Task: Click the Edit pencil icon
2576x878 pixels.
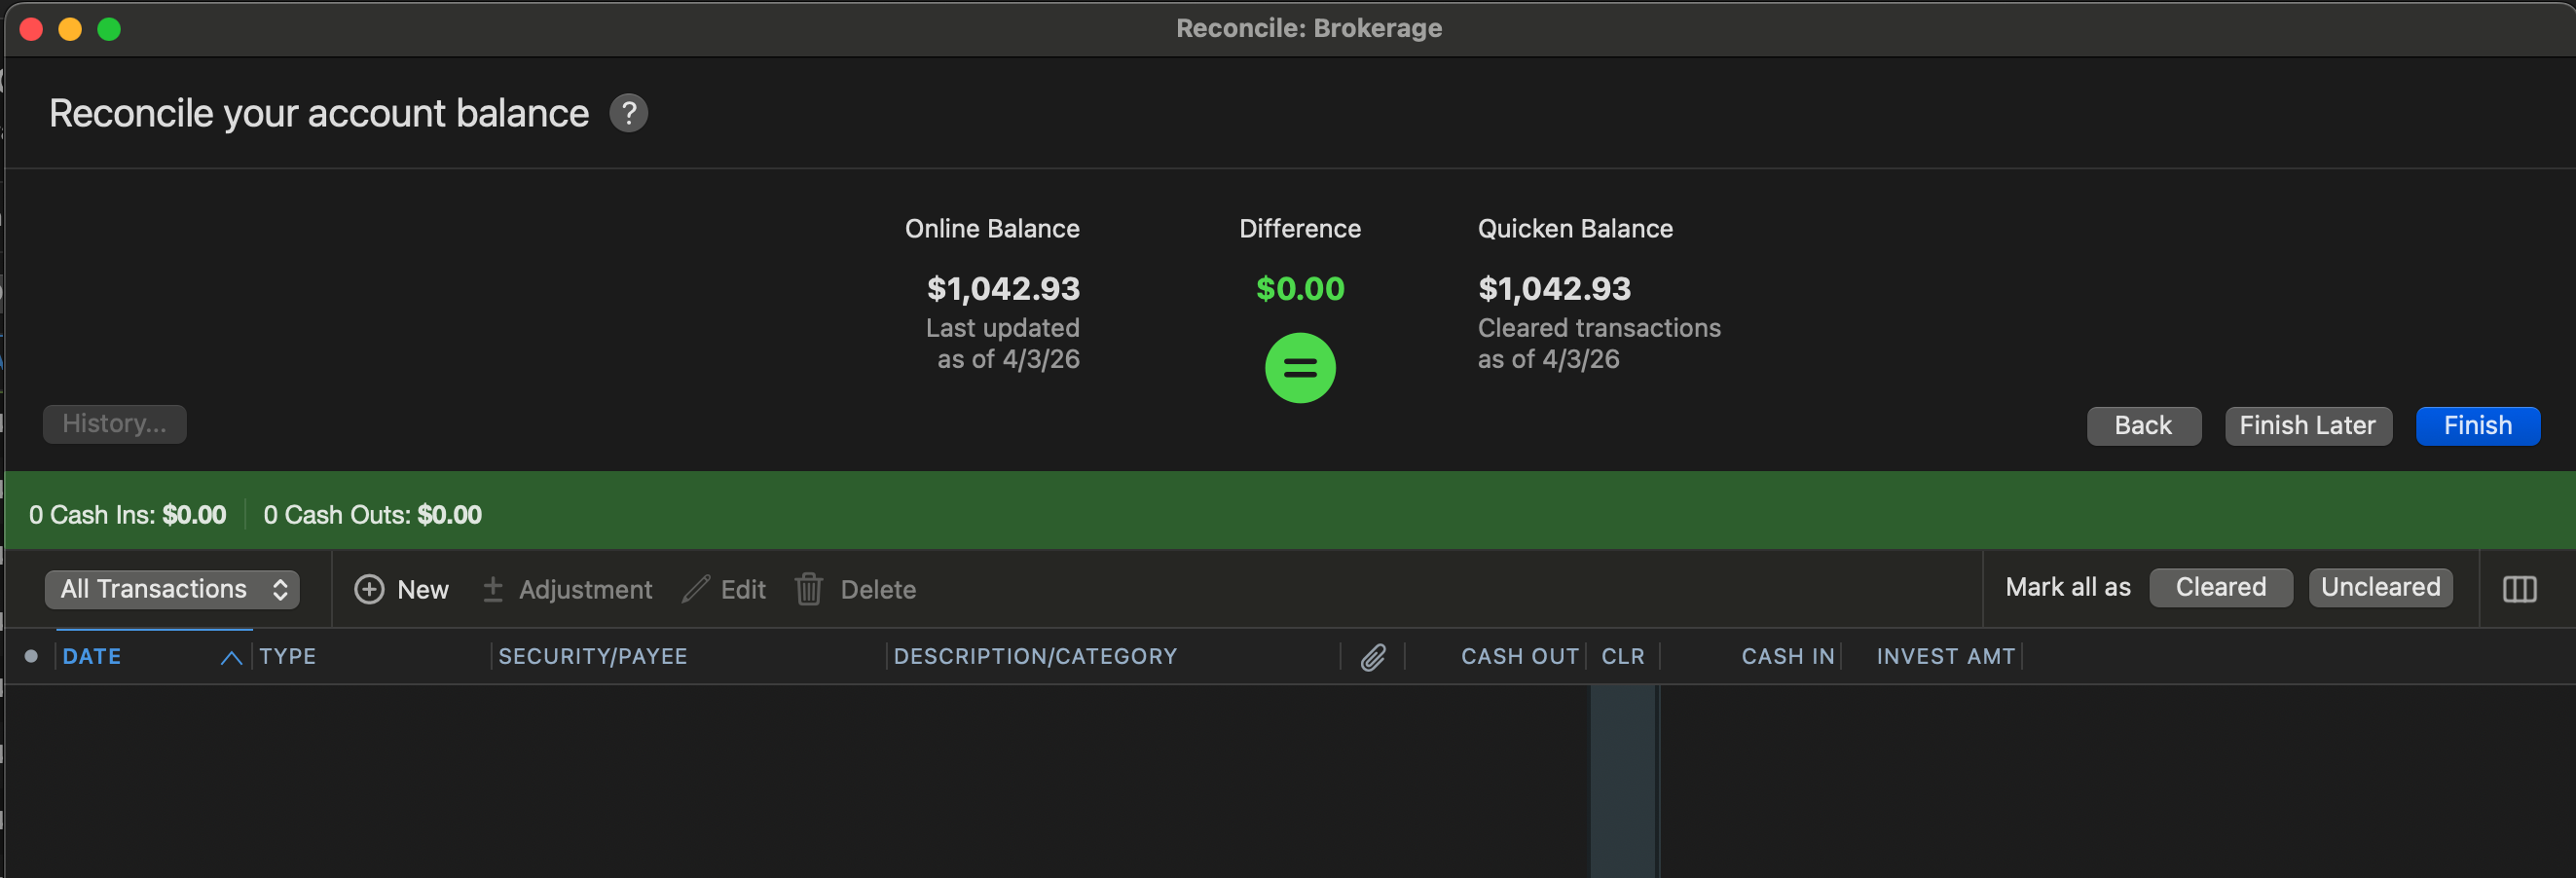Action: click(695, 589)
